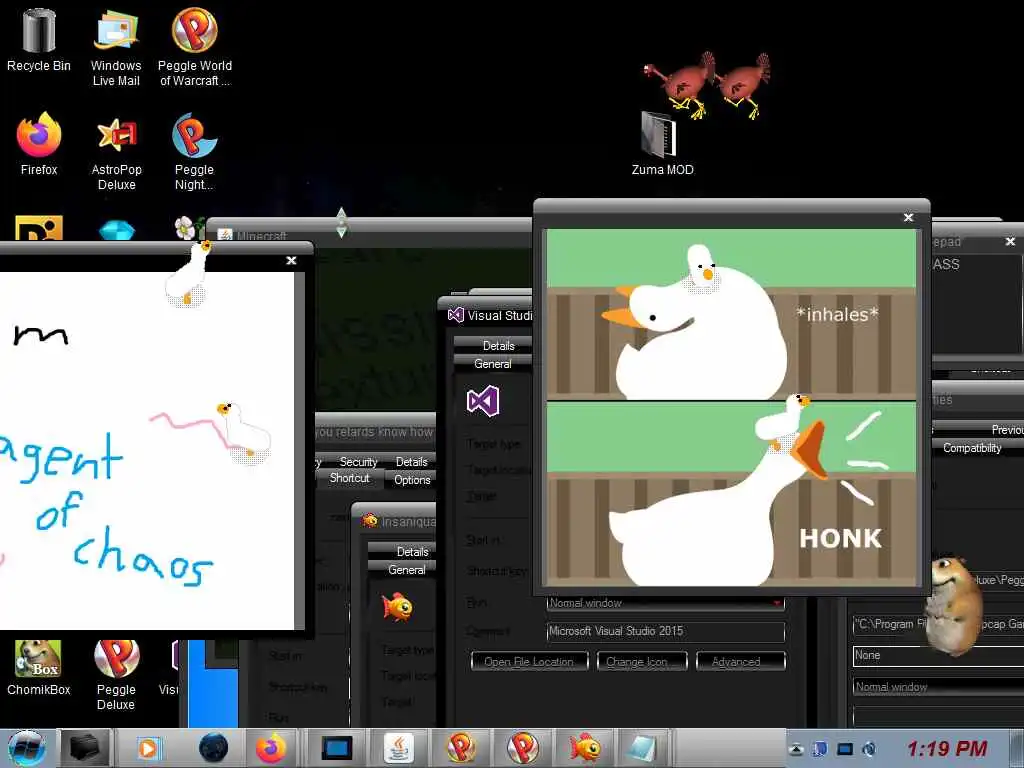Close the Notepad window behind the meme
Viewport: 1024px width, 768px height.
pyautogui.click(x=1010, y=242)
